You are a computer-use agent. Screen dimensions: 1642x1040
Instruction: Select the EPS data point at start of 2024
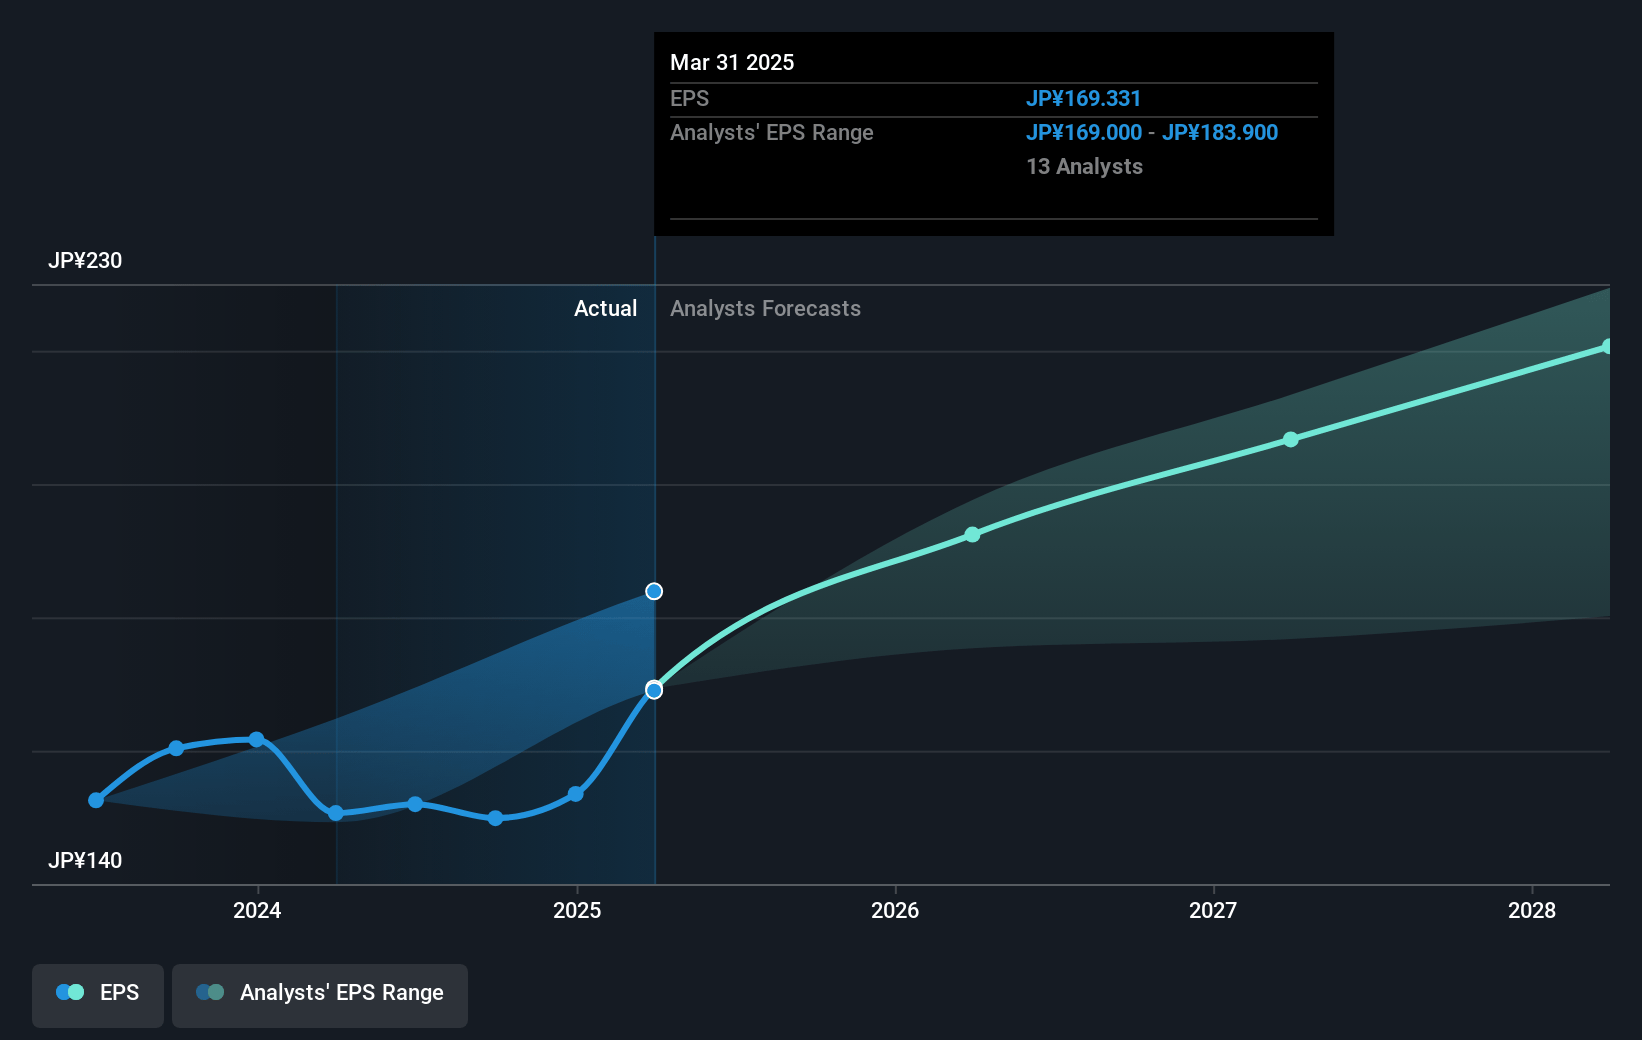pyautogui.click(x=257, y=740)
